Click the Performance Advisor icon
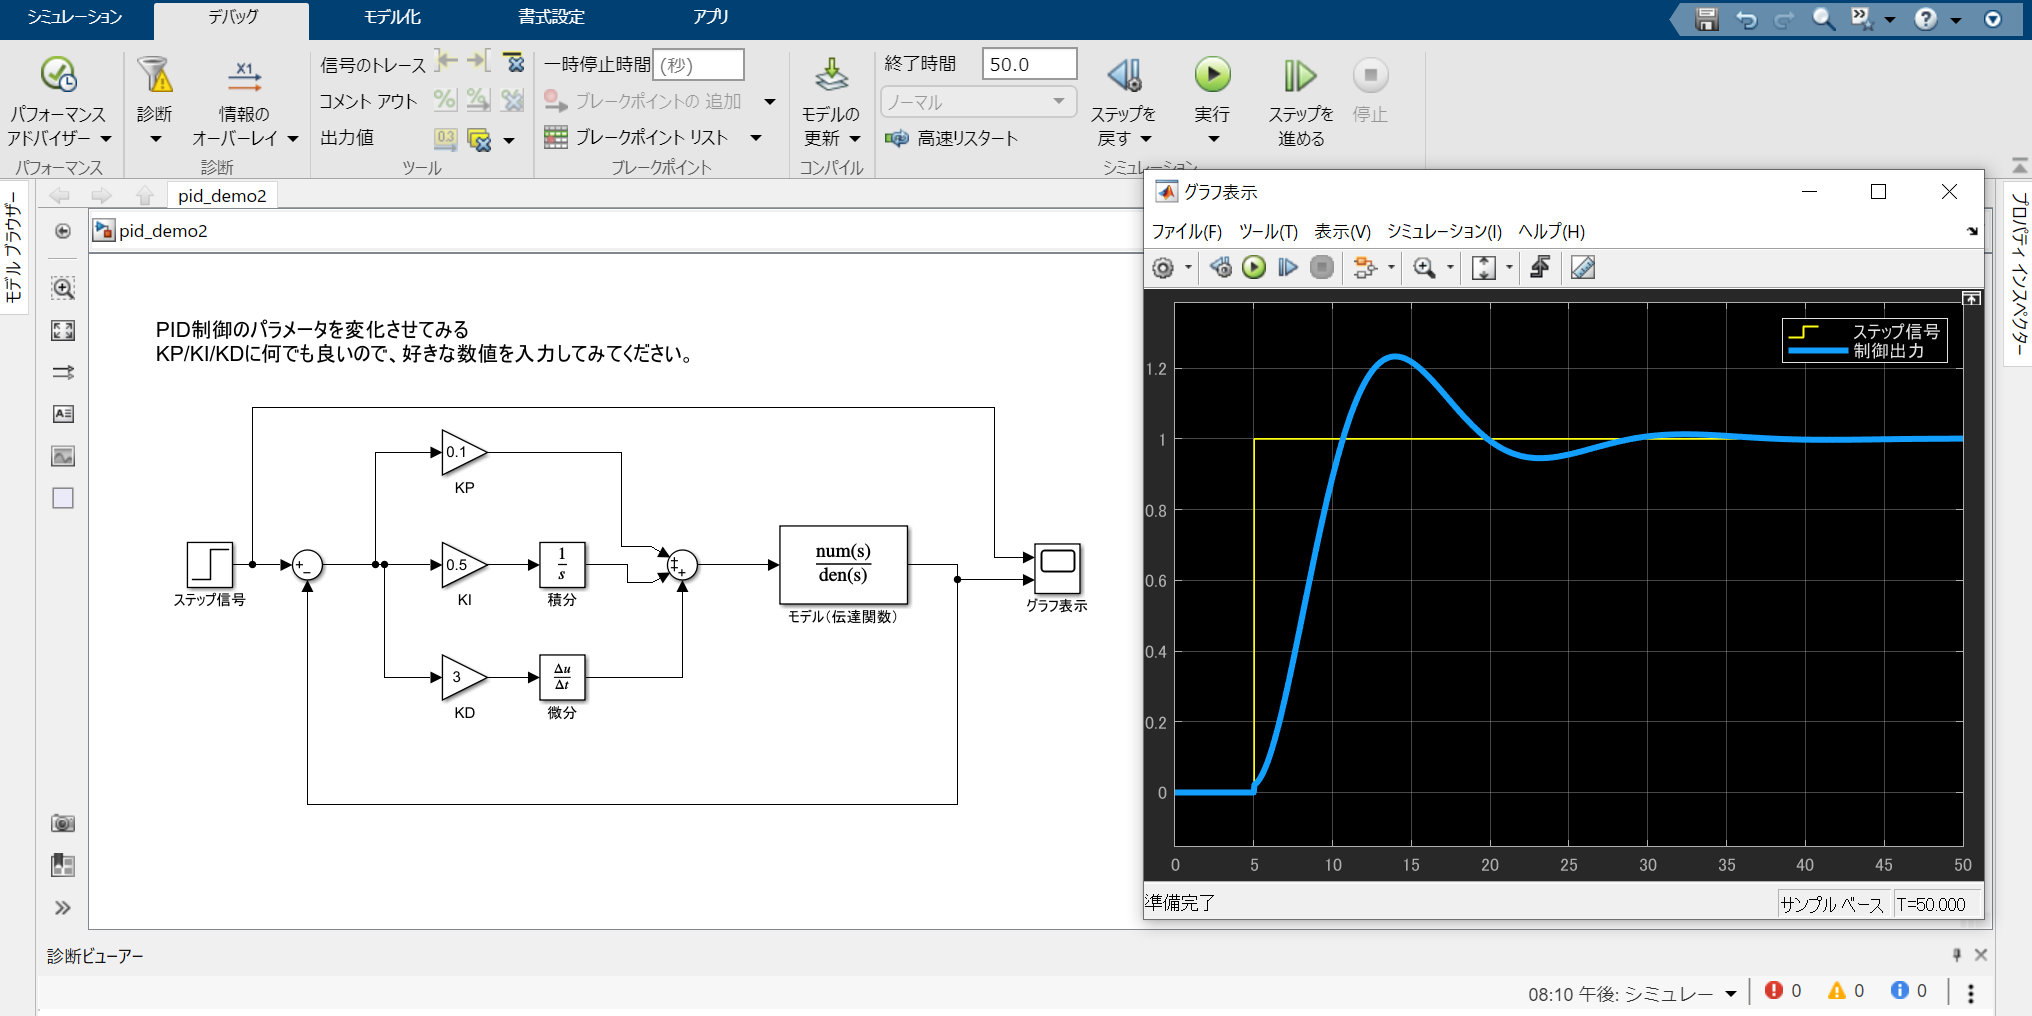 58,75
